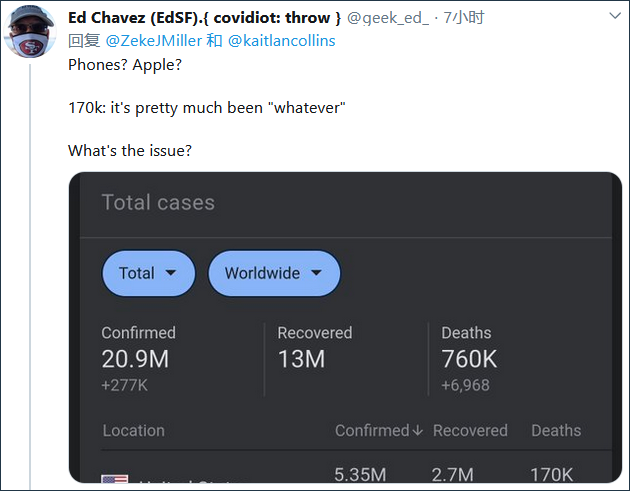The width and height of the screenshot is (630, 491).
Task: Click the 13M recovered worldwide figure
Action: [301, 359]
